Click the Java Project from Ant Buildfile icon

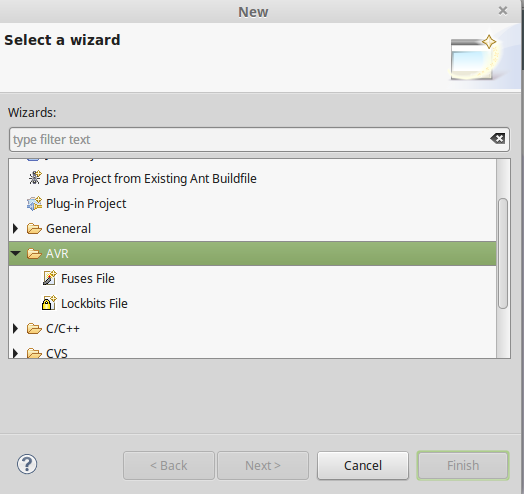tap(34, 178)
